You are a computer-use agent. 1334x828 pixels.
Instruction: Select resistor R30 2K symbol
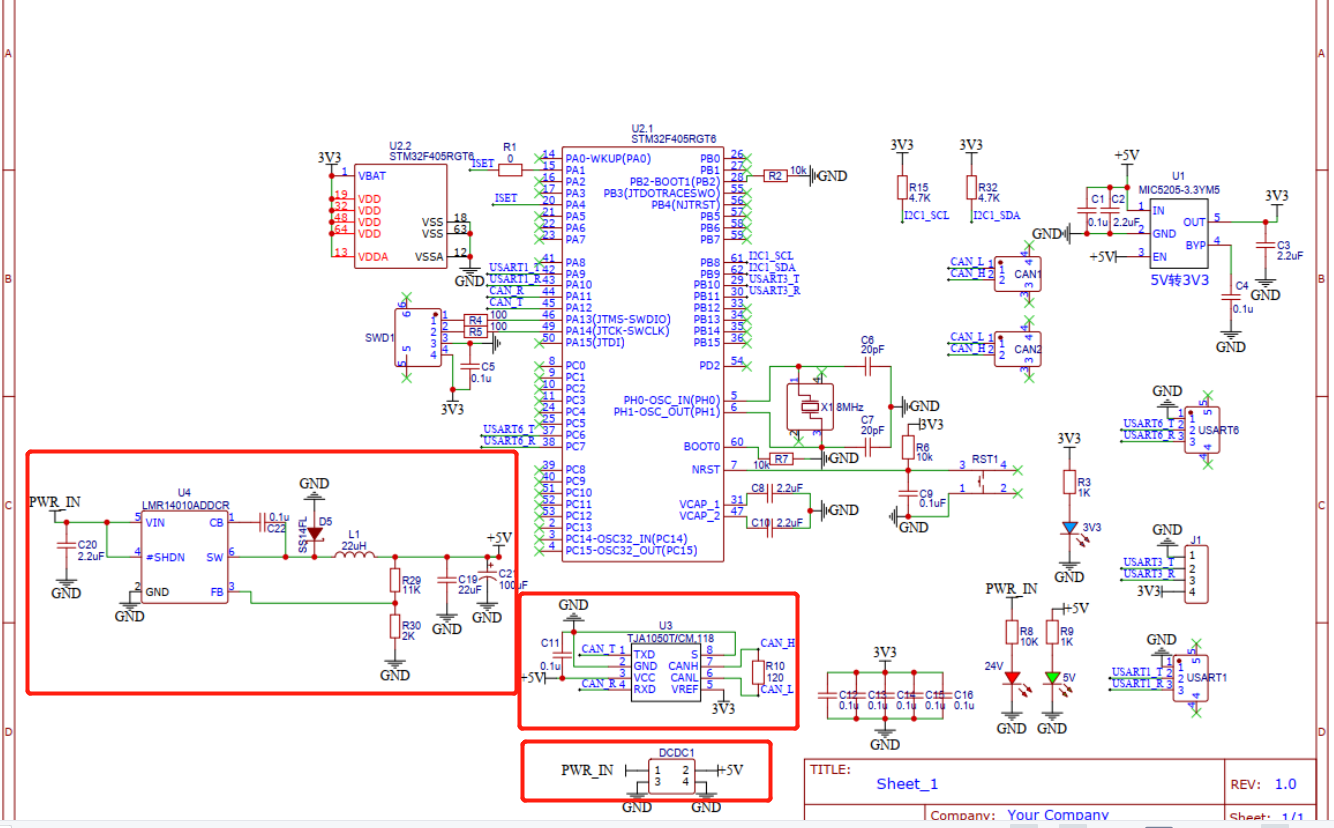[x=394, y=627]
